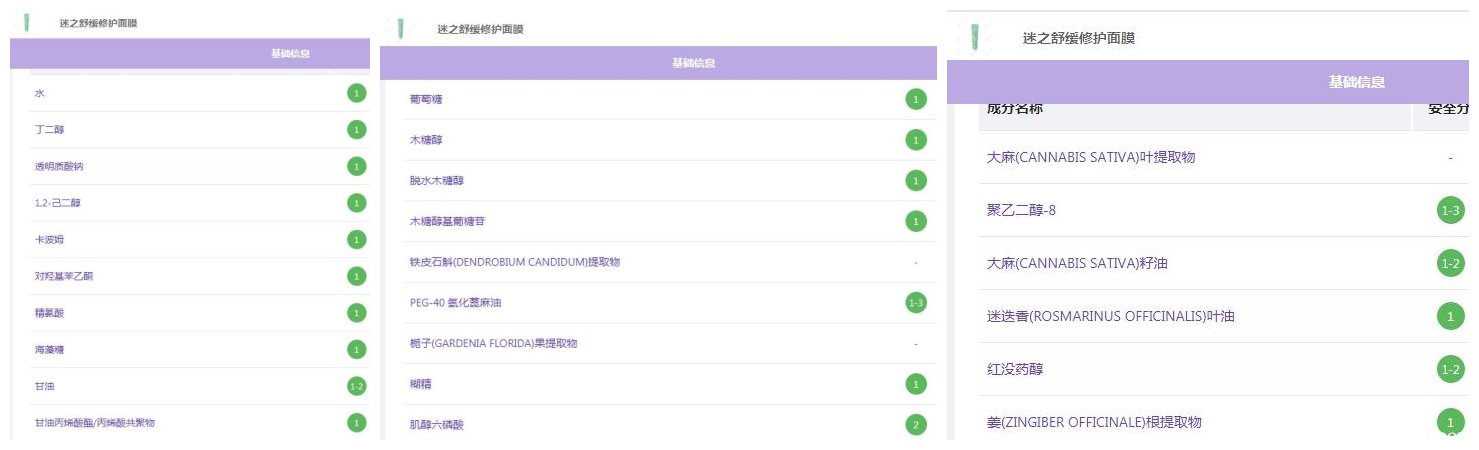Click the safety score badge next to 肌醇六磷酸
Image resolution: width=1479 pixels, height=450 pixels.
(915, 425)
